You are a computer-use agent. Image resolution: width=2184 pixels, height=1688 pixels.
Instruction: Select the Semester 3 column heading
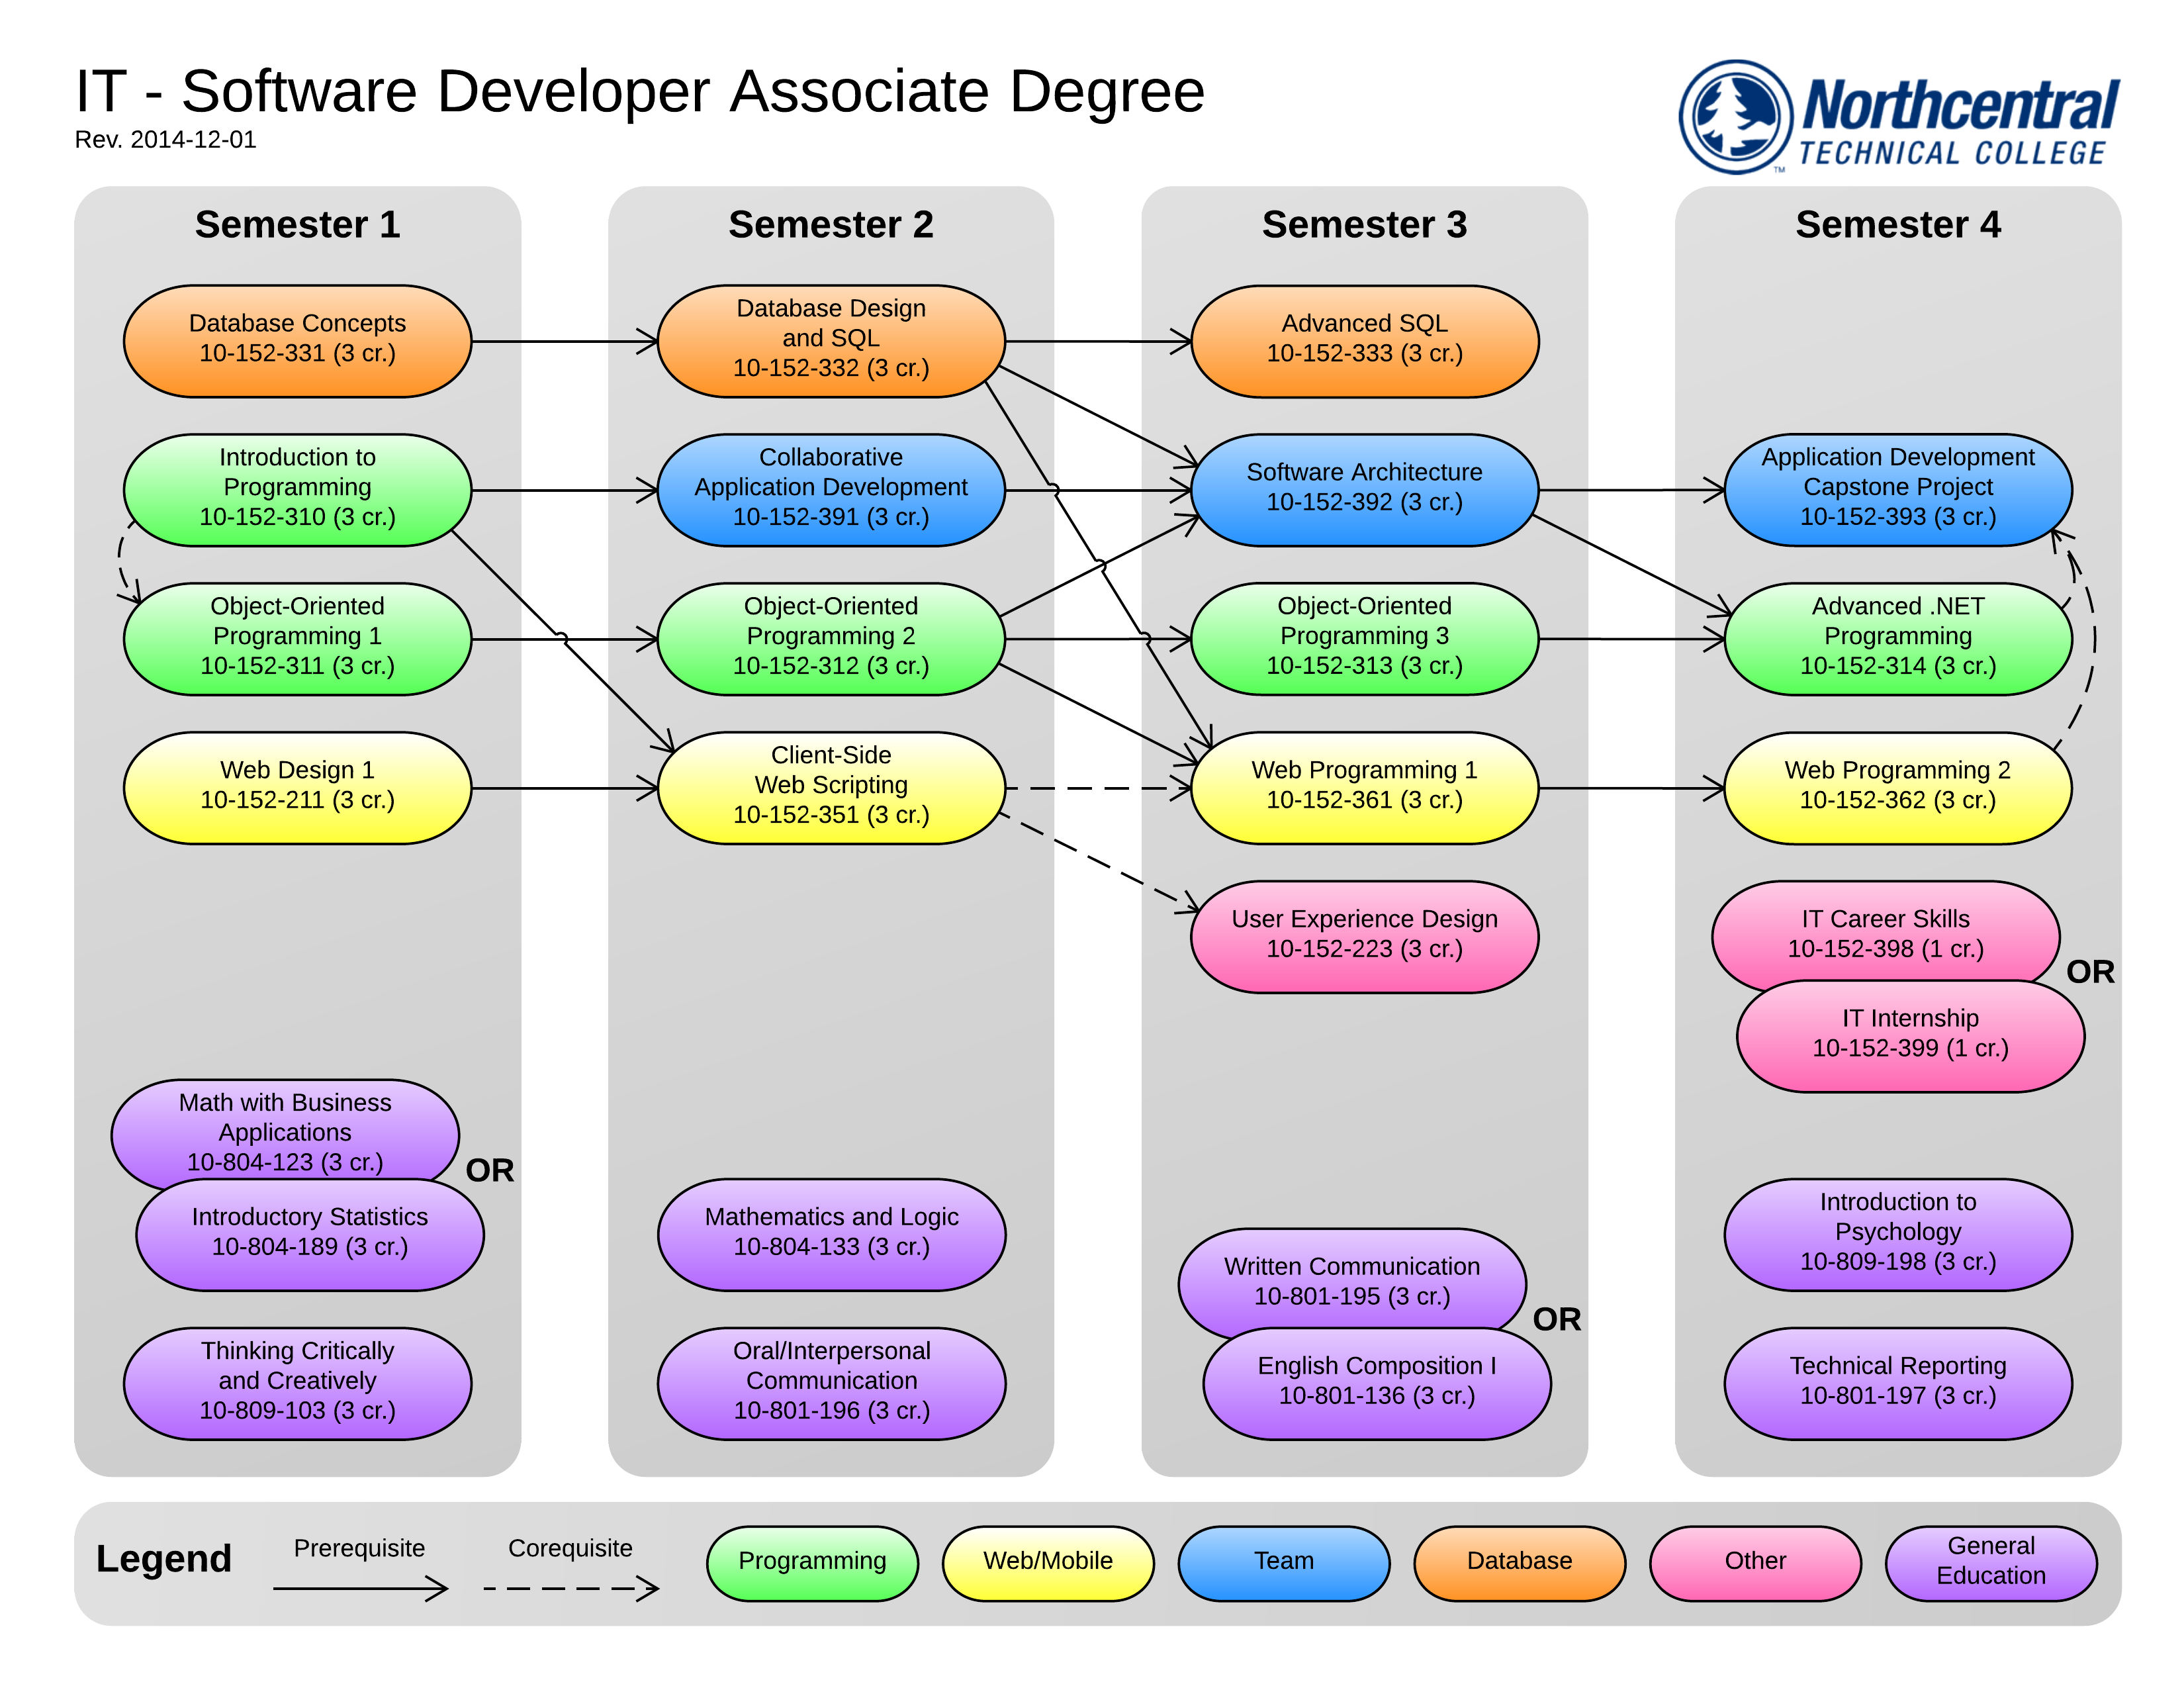pyautogui.click(x=1364, y=225)
